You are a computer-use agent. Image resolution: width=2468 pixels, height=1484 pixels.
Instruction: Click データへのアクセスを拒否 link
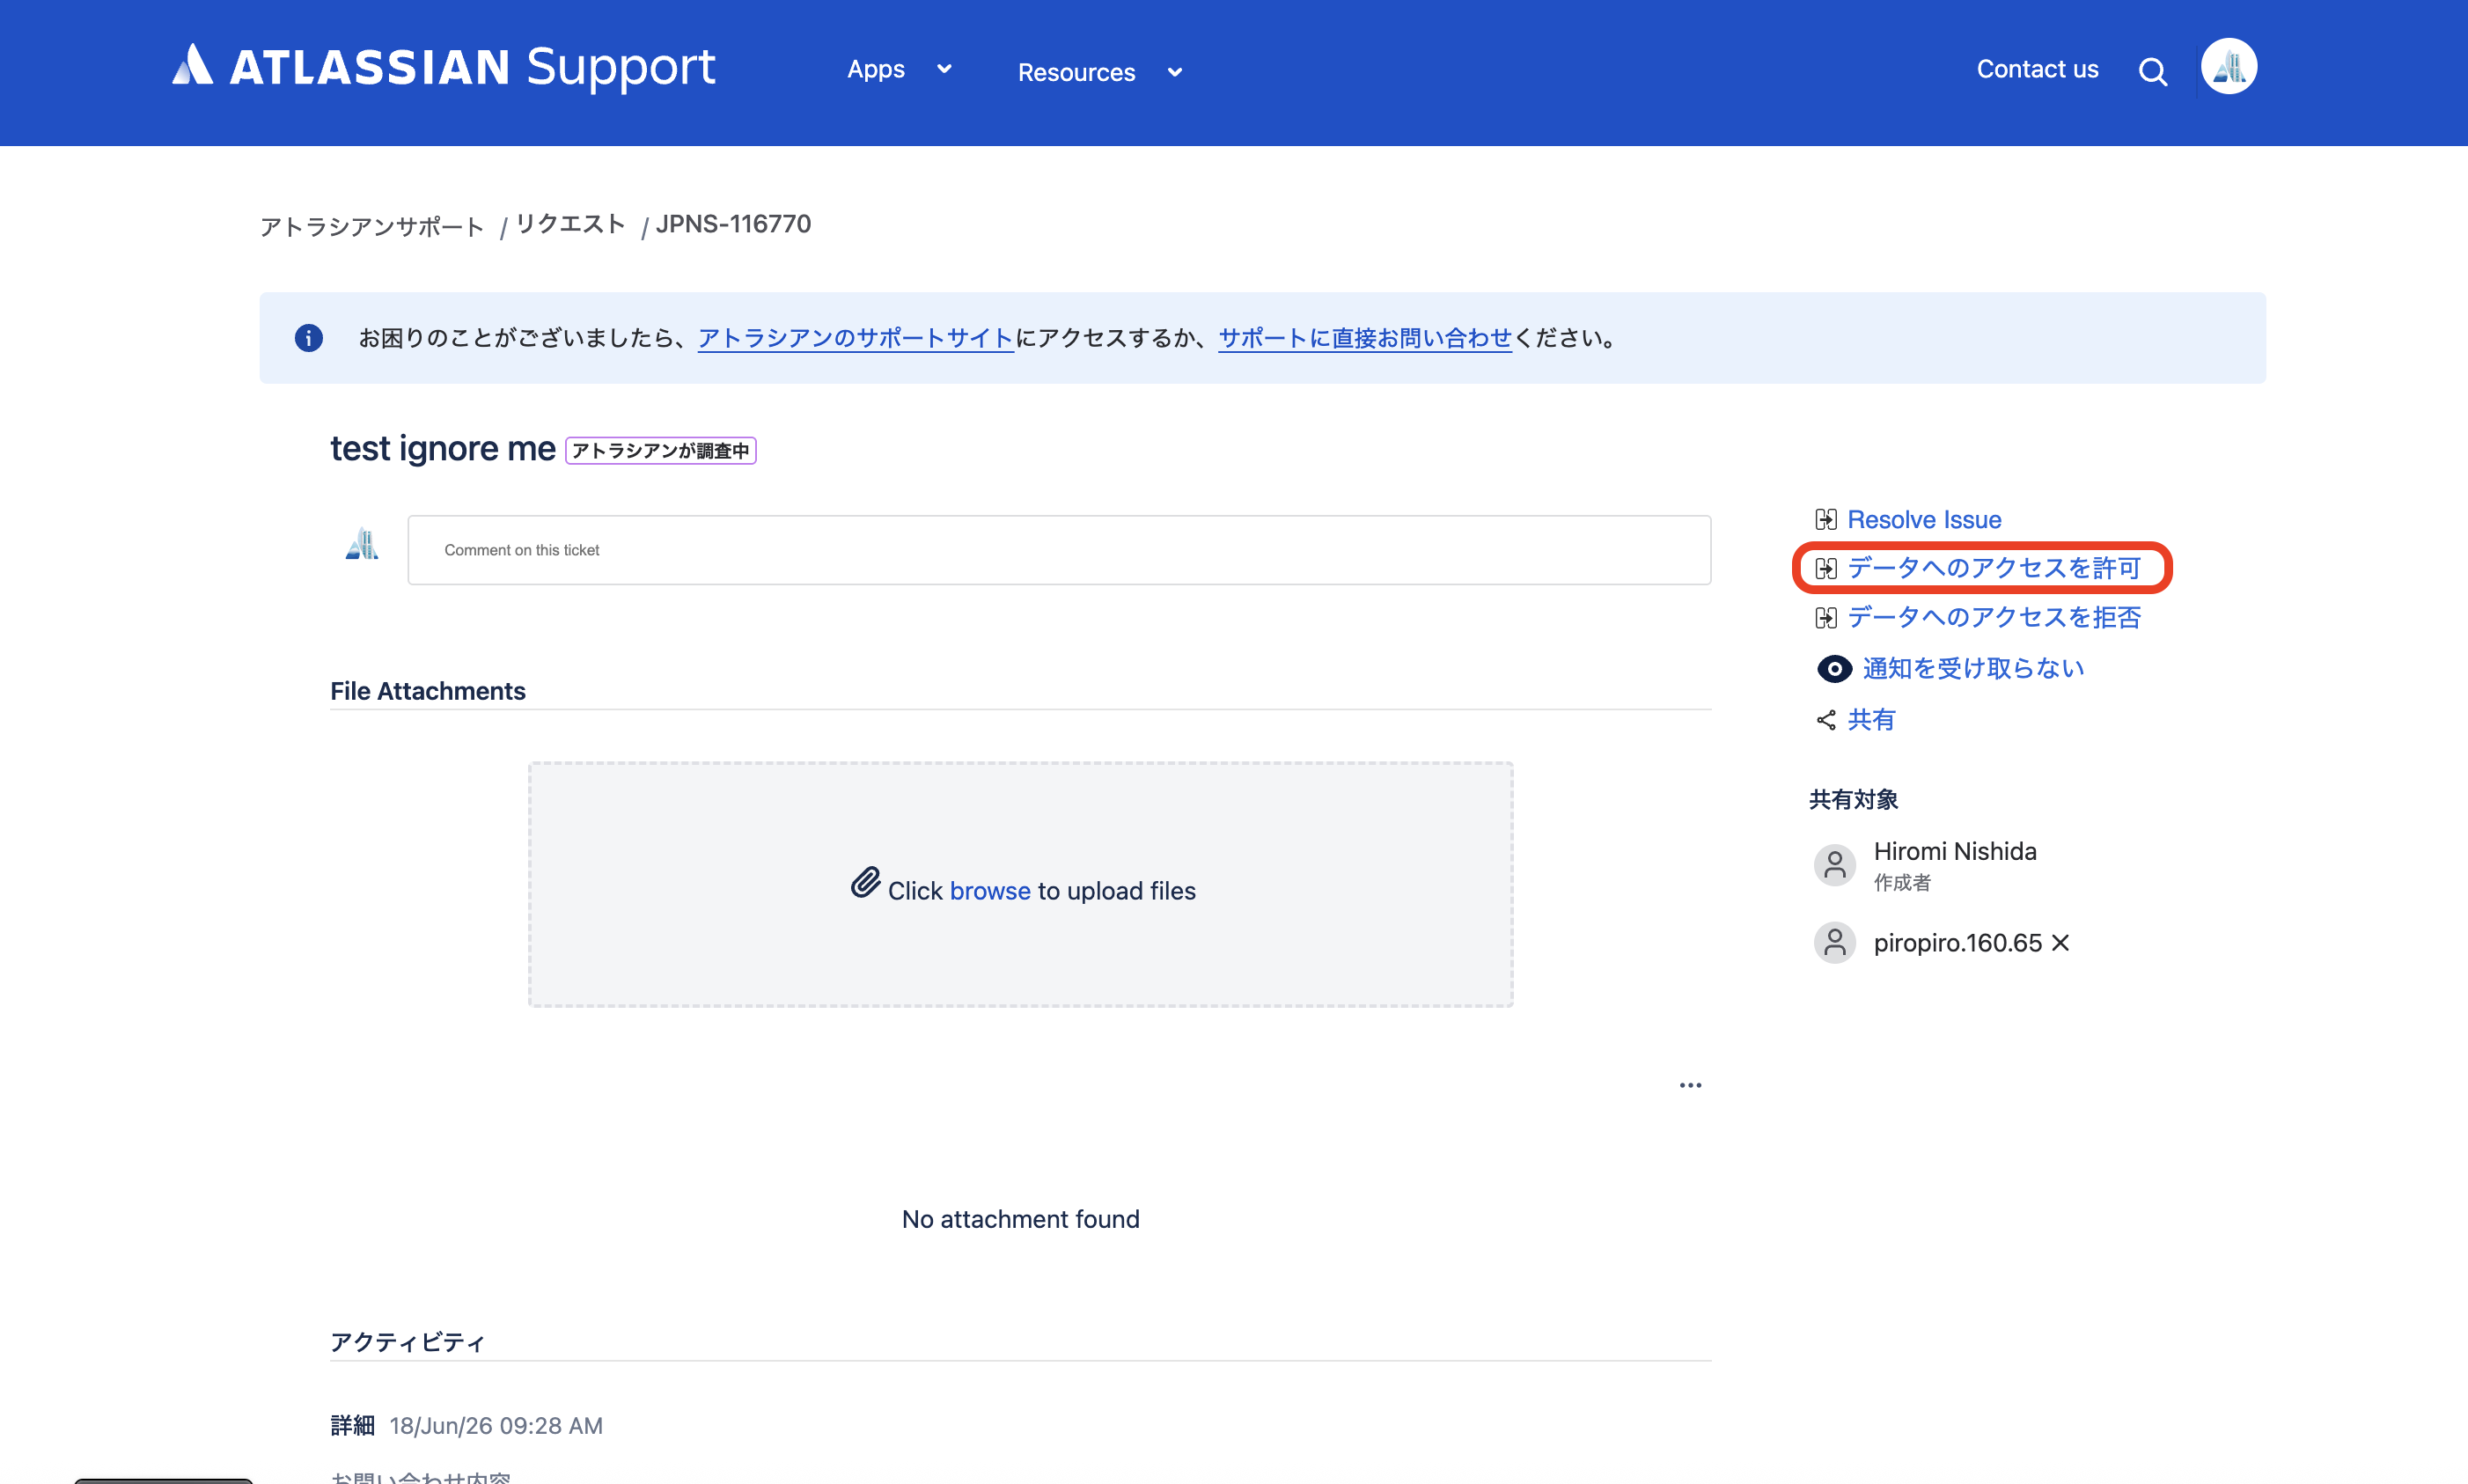click(x=1993, y=617)
